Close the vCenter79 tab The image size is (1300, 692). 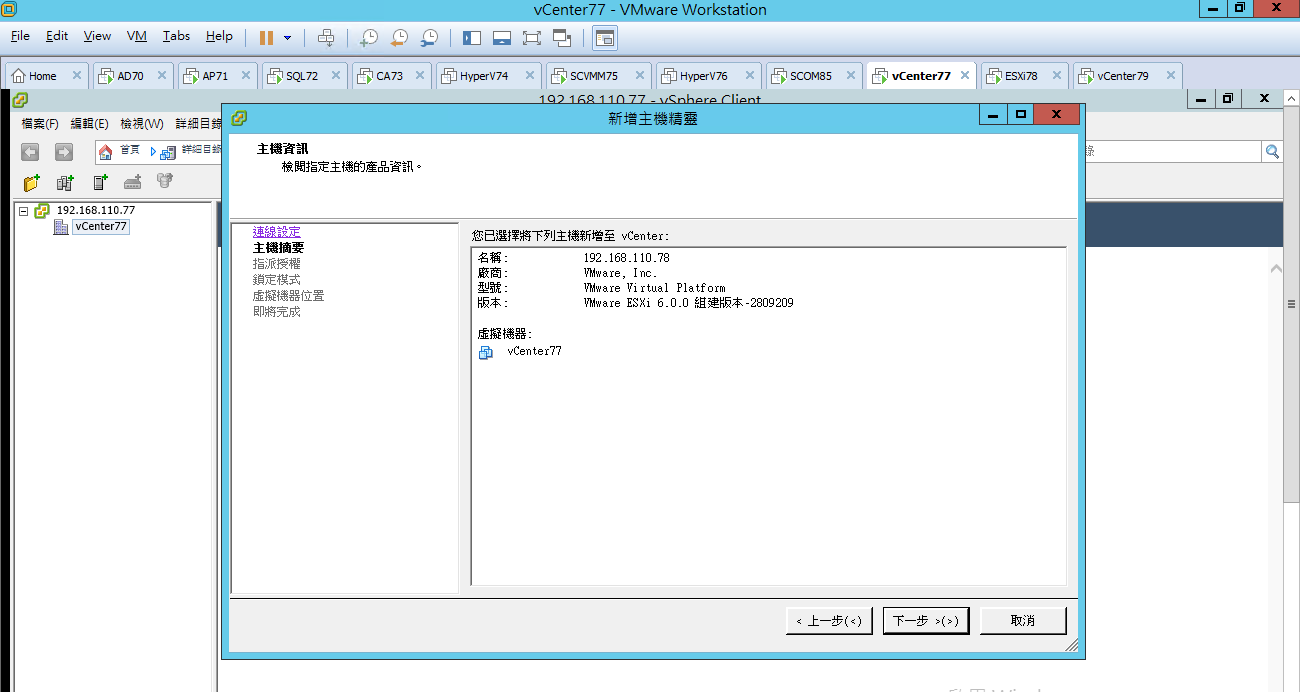(1170, 76)
